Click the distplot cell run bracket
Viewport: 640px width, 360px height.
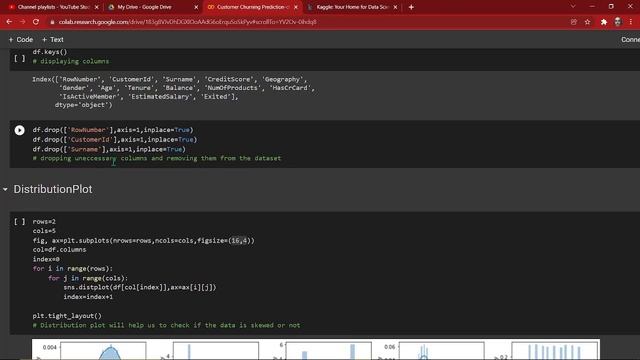19,222
